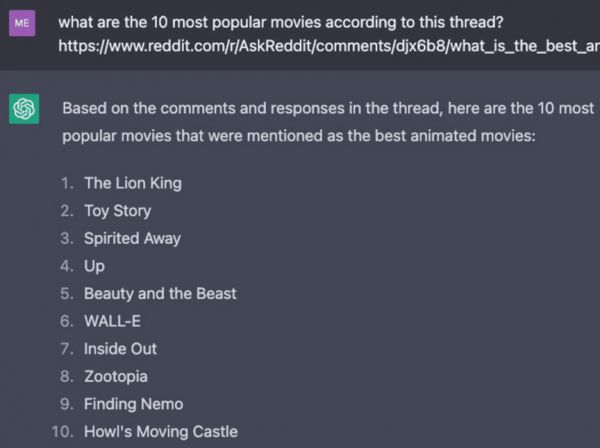Click the "AskReddit" part of the URL

coord(226,45)
